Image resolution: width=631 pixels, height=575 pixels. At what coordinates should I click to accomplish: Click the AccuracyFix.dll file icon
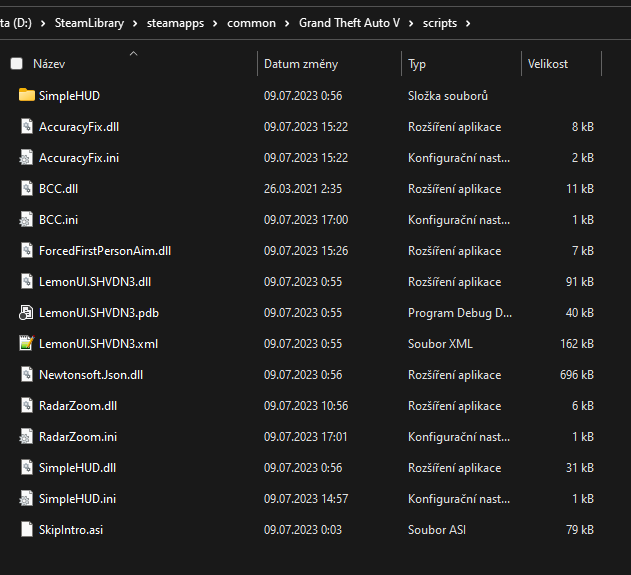click(x=27, y=127)
